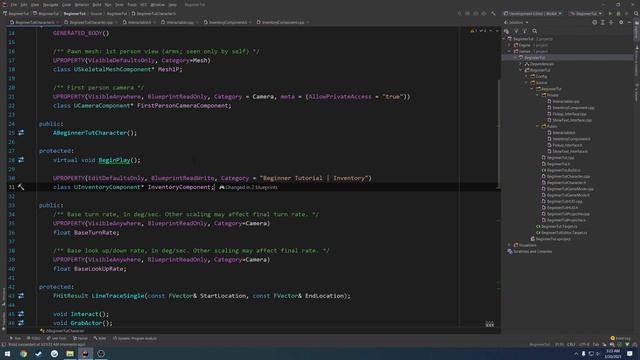The width and height of the screenshot is (640, 360).
Task: Open the TODO tool window button
Action: pyautogui.click(x=33, y=338)
